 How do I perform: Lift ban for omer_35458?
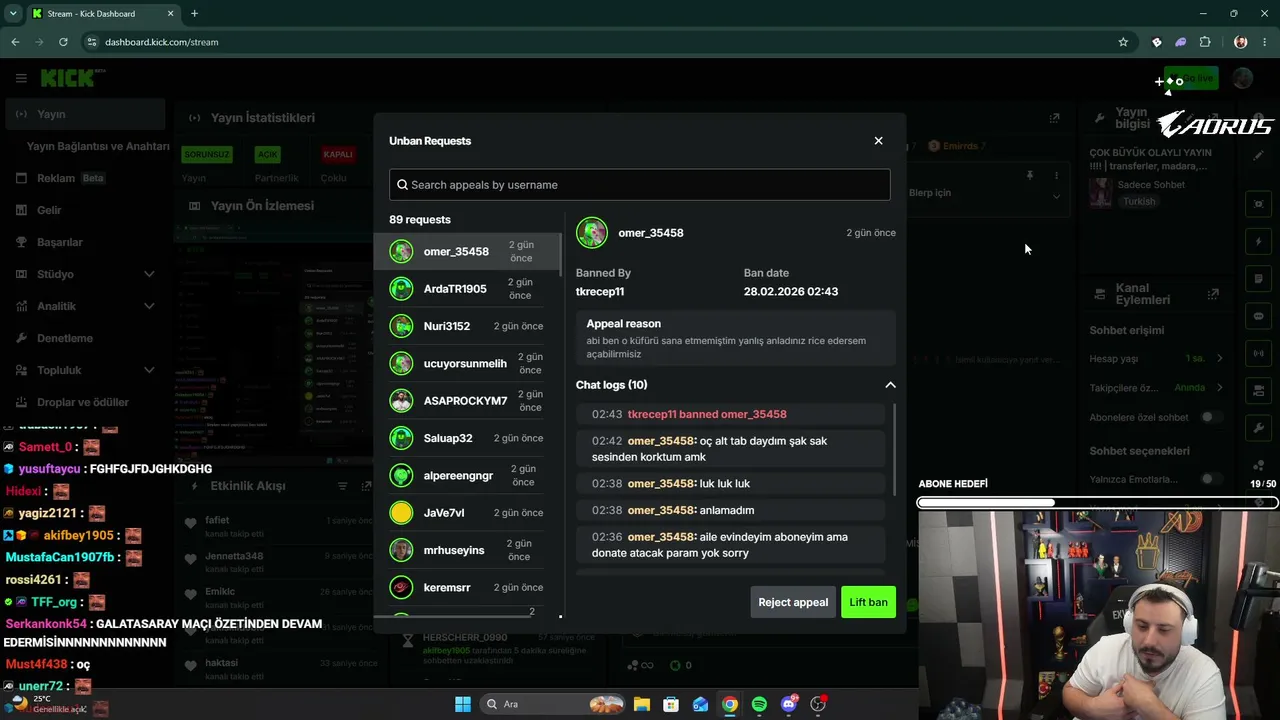(868, 602)
